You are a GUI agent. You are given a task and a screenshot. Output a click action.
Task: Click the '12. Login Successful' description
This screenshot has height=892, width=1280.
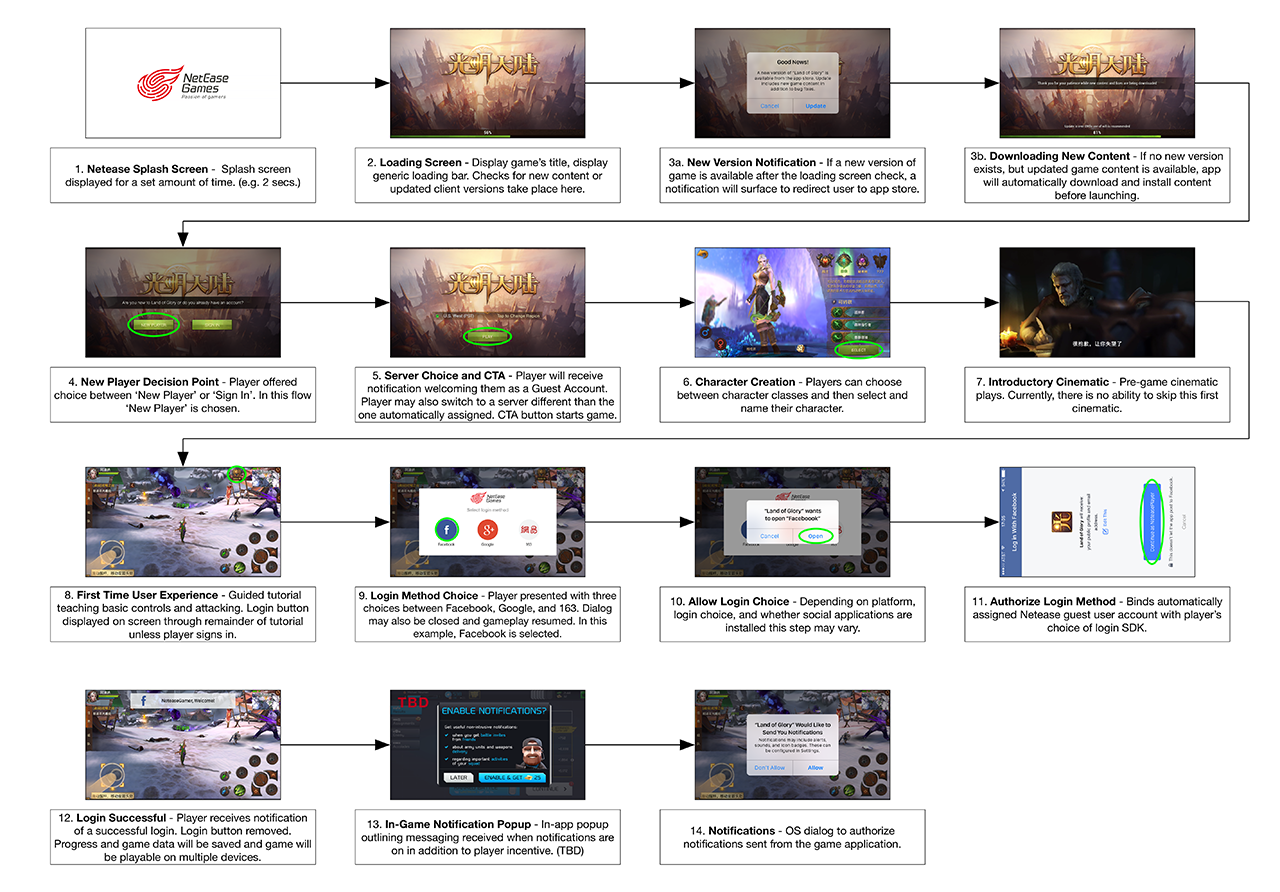point(183,837)
